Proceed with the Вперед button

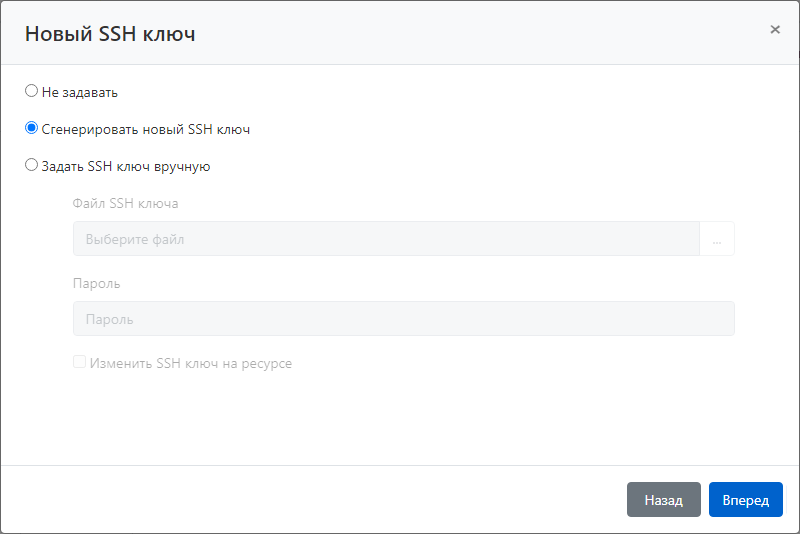tap(745, 500)
